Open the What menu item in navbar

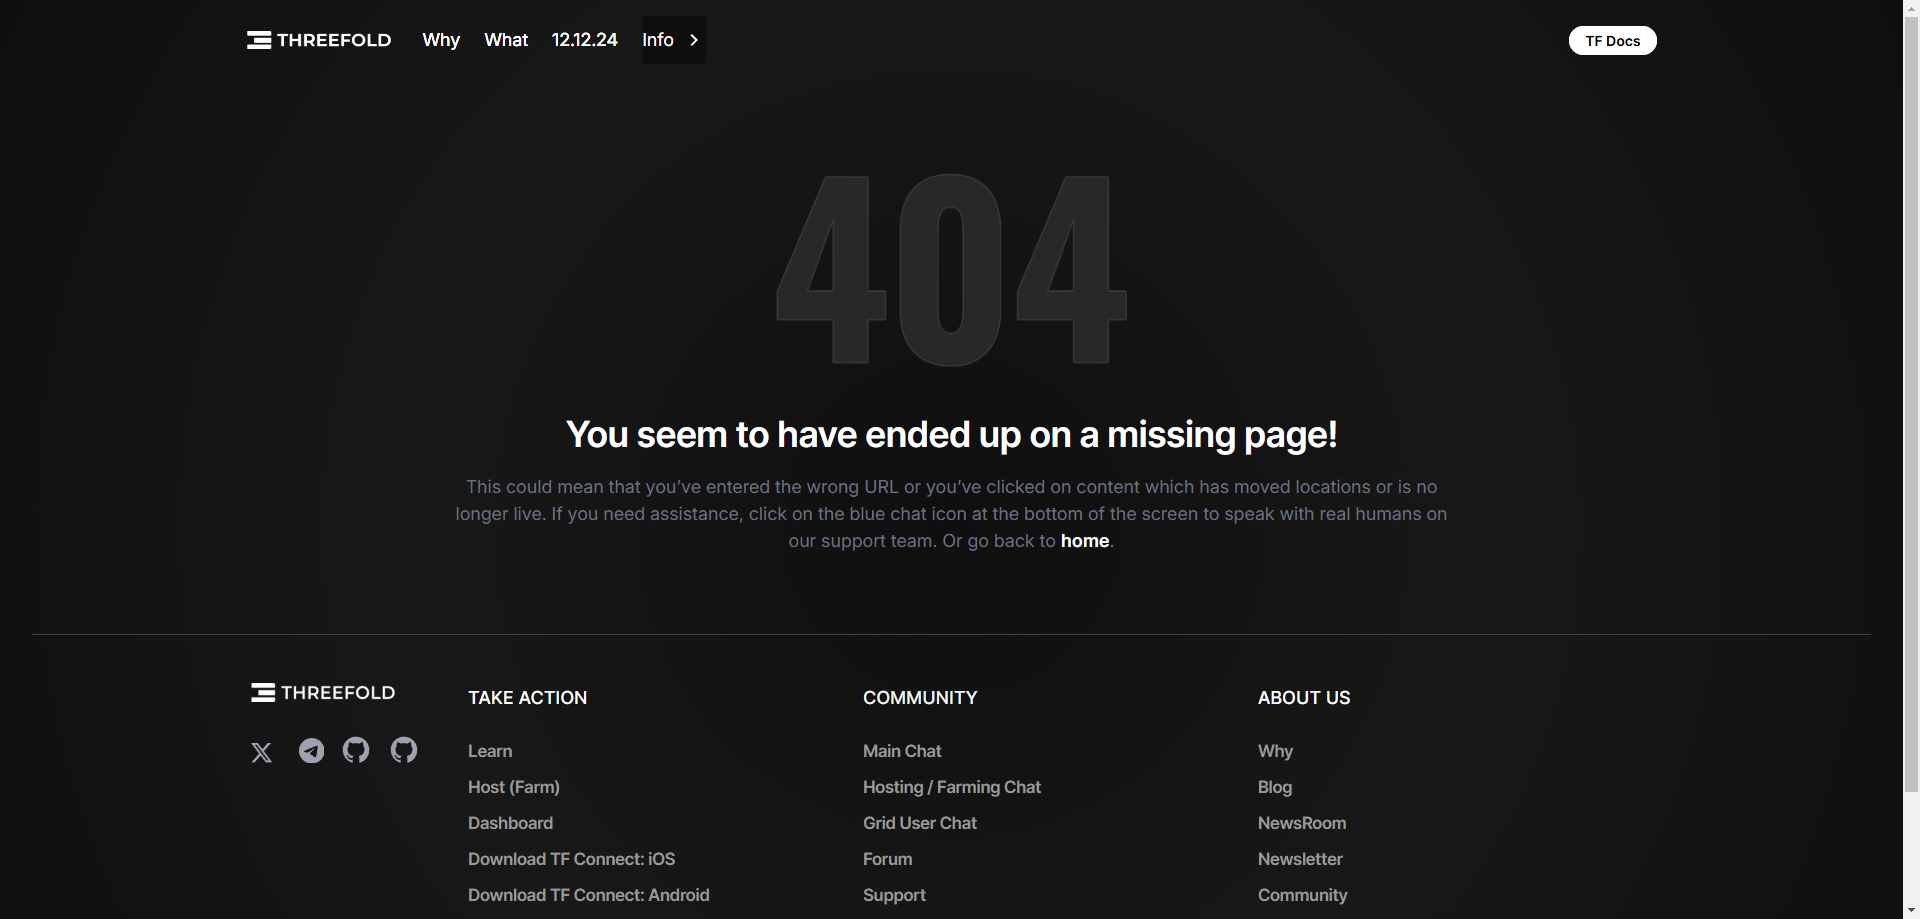pyautogui.click(x=506, y=40)
